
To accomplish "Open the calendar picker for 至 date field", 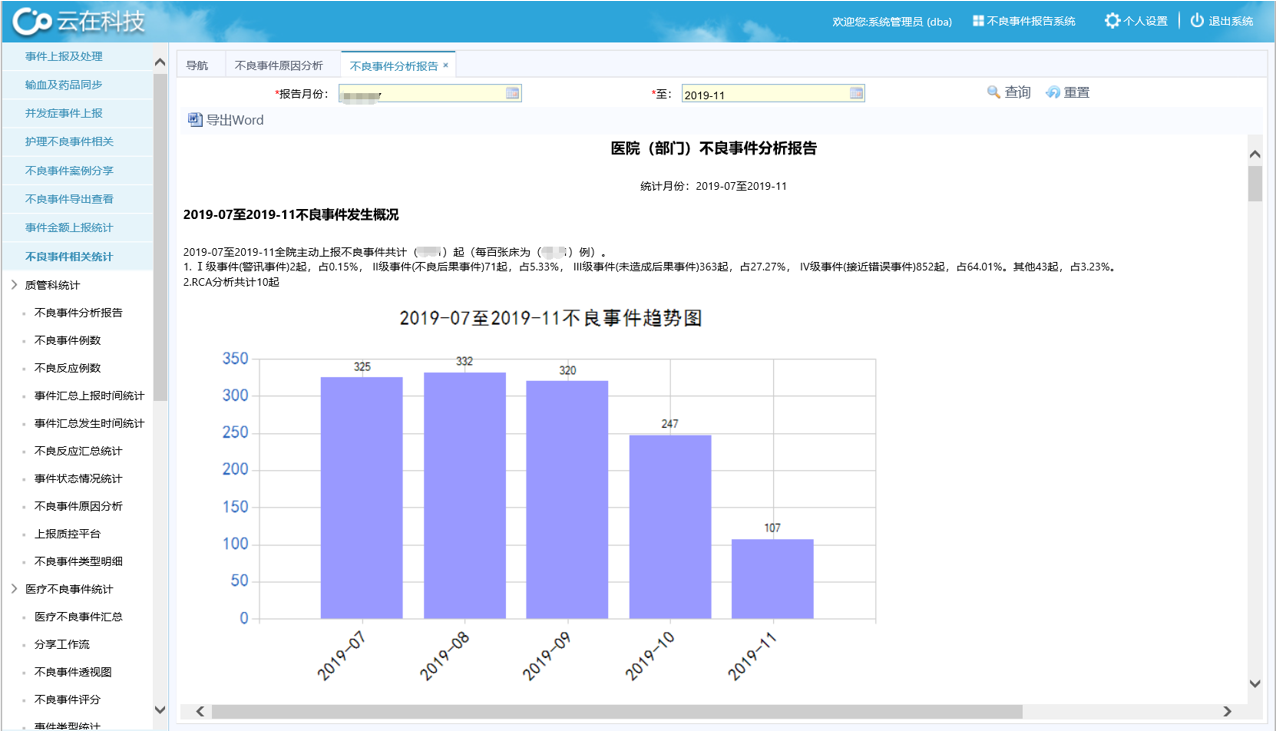I will [856, 93].
